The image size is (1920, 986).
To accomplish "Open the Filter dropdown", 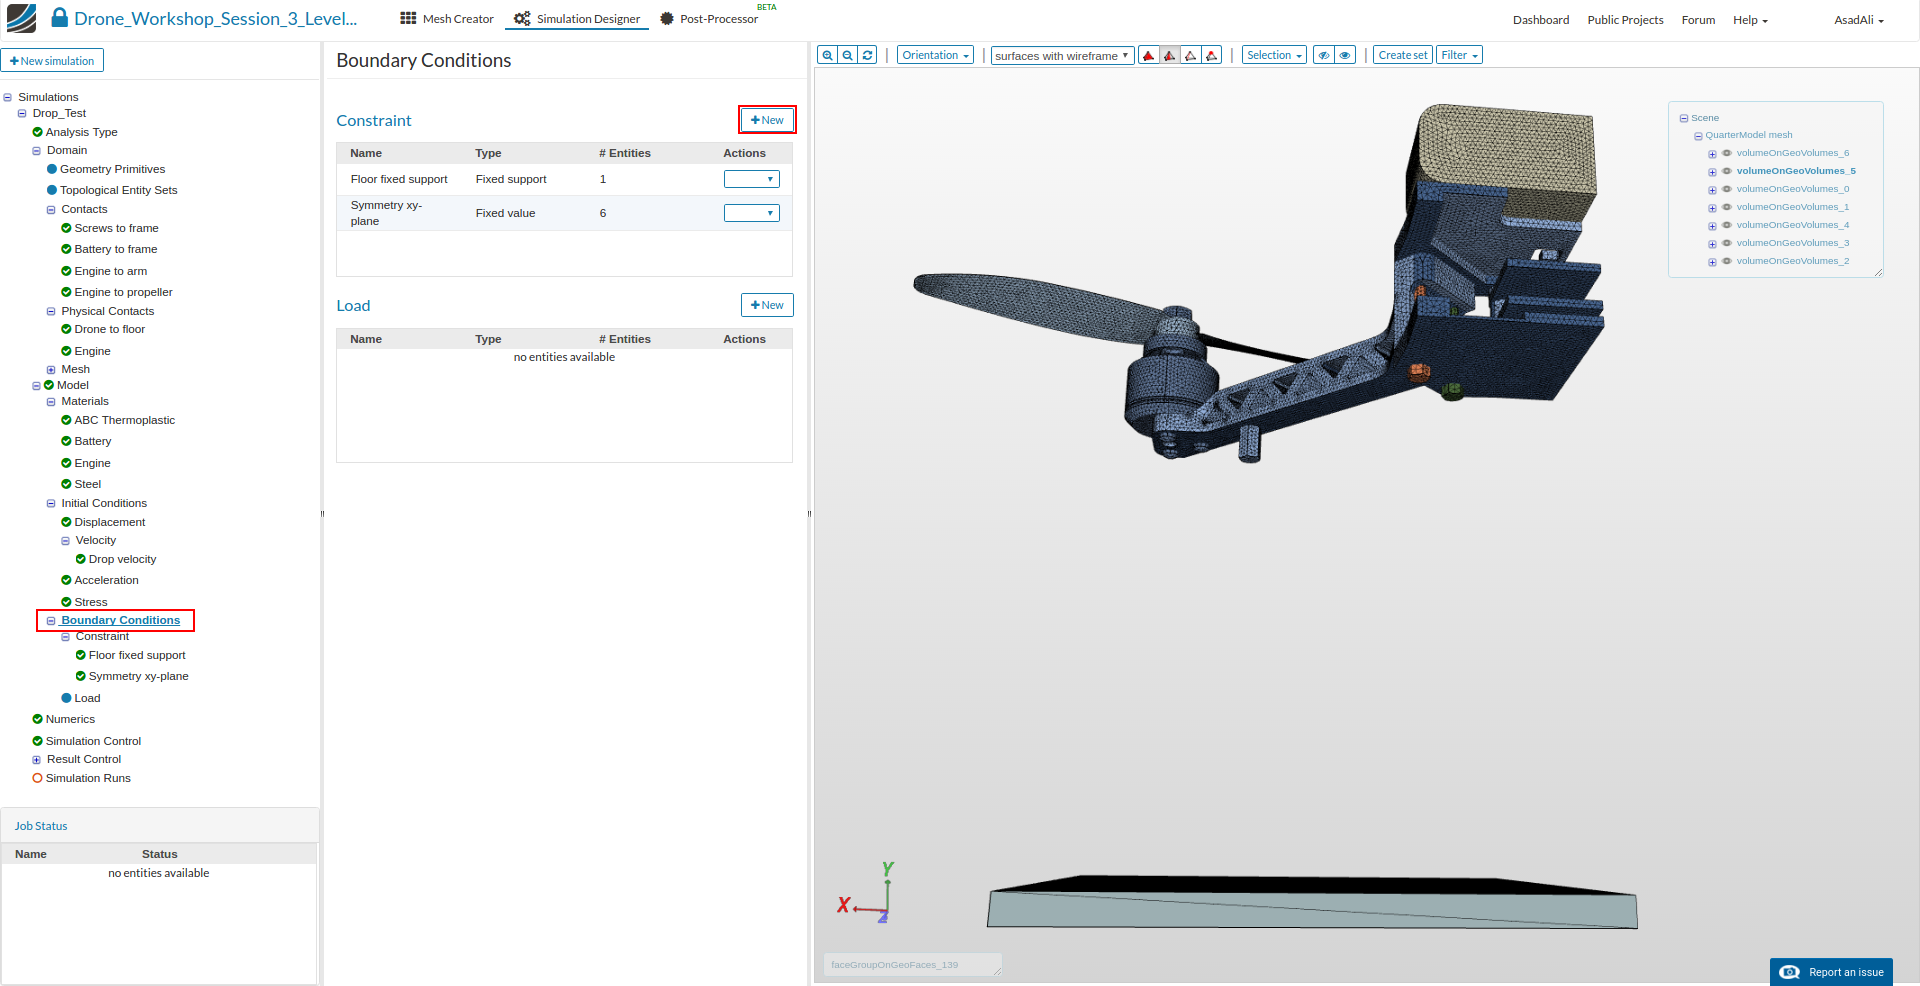I will 1459,55.
